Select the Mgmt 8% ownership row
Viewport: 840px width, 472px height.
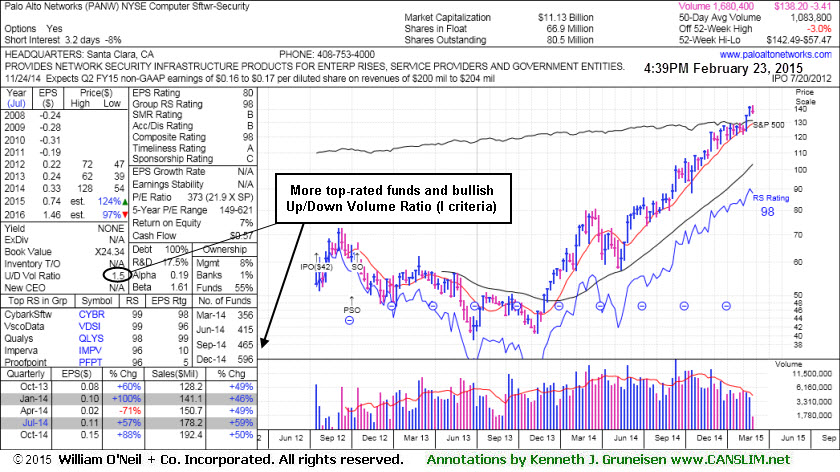point(225,263)
